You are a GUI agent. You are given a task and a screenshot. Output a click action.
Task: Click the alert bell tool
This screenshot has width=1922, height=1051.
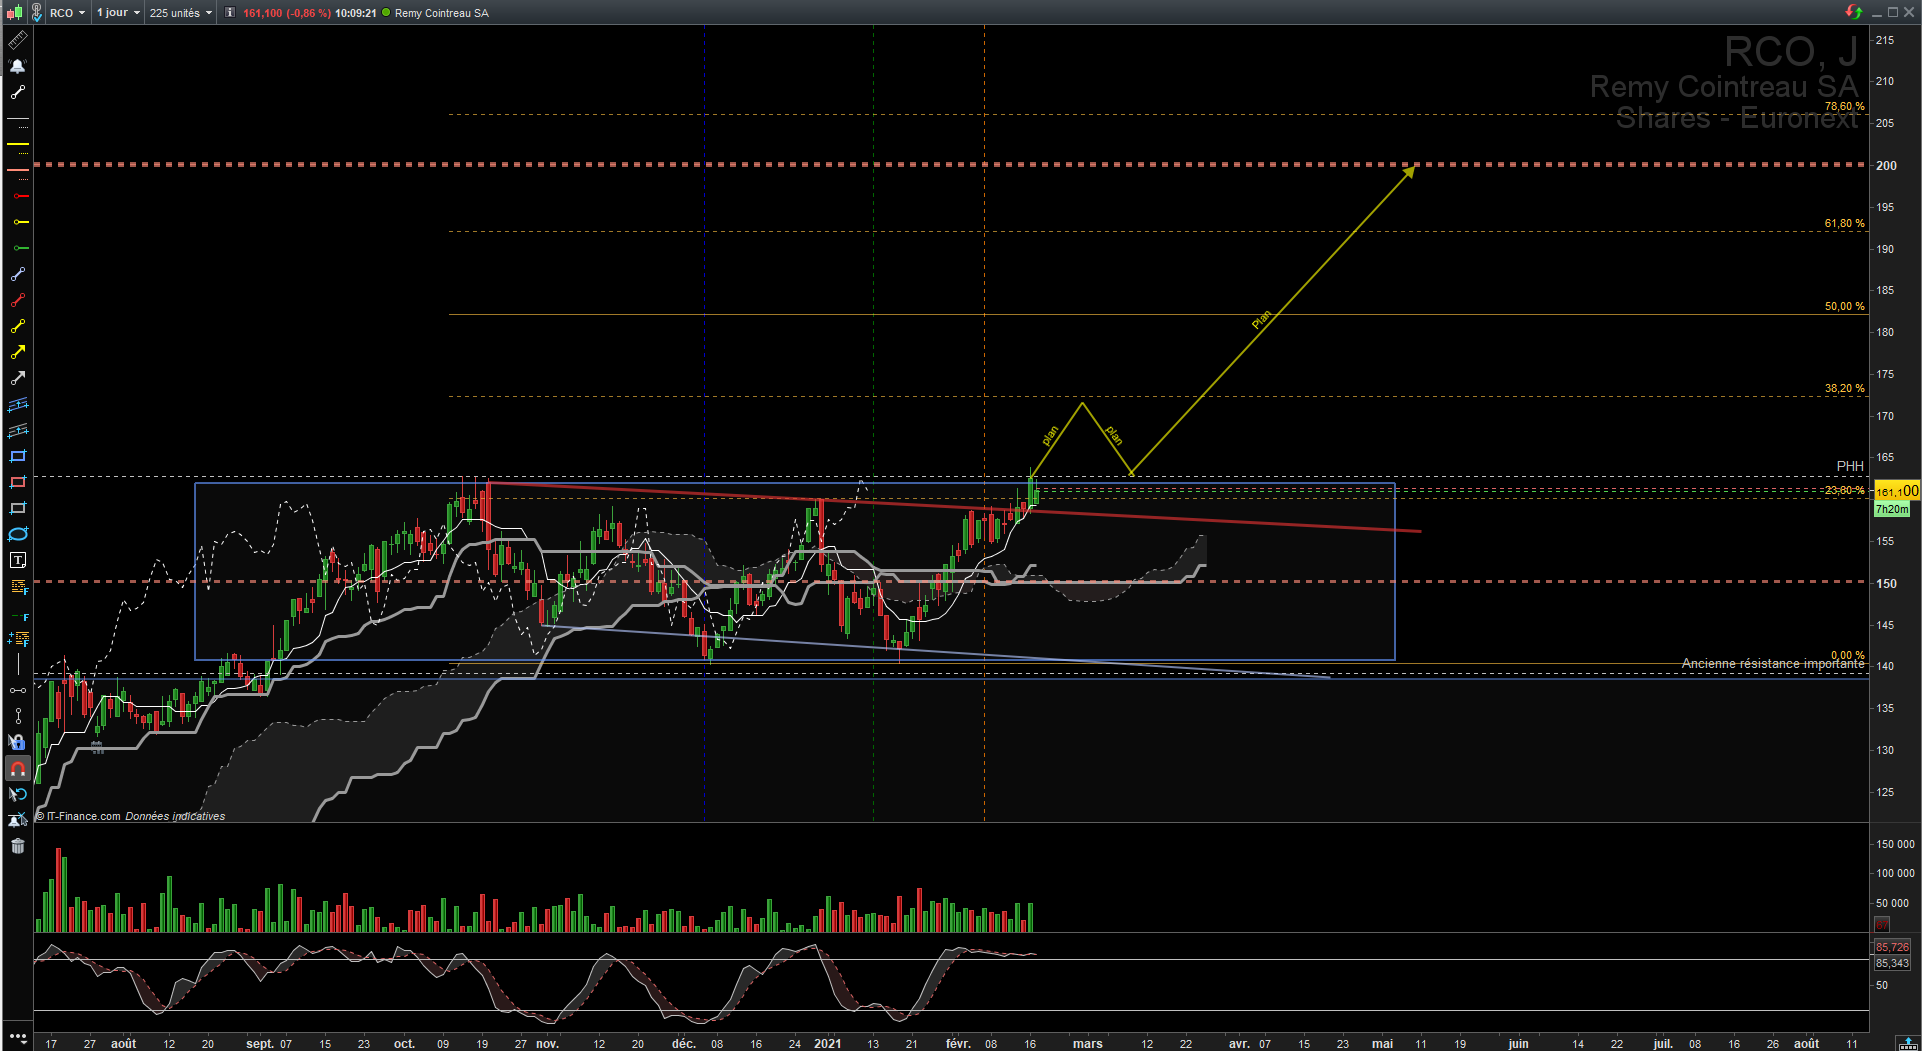pos(17,66)
